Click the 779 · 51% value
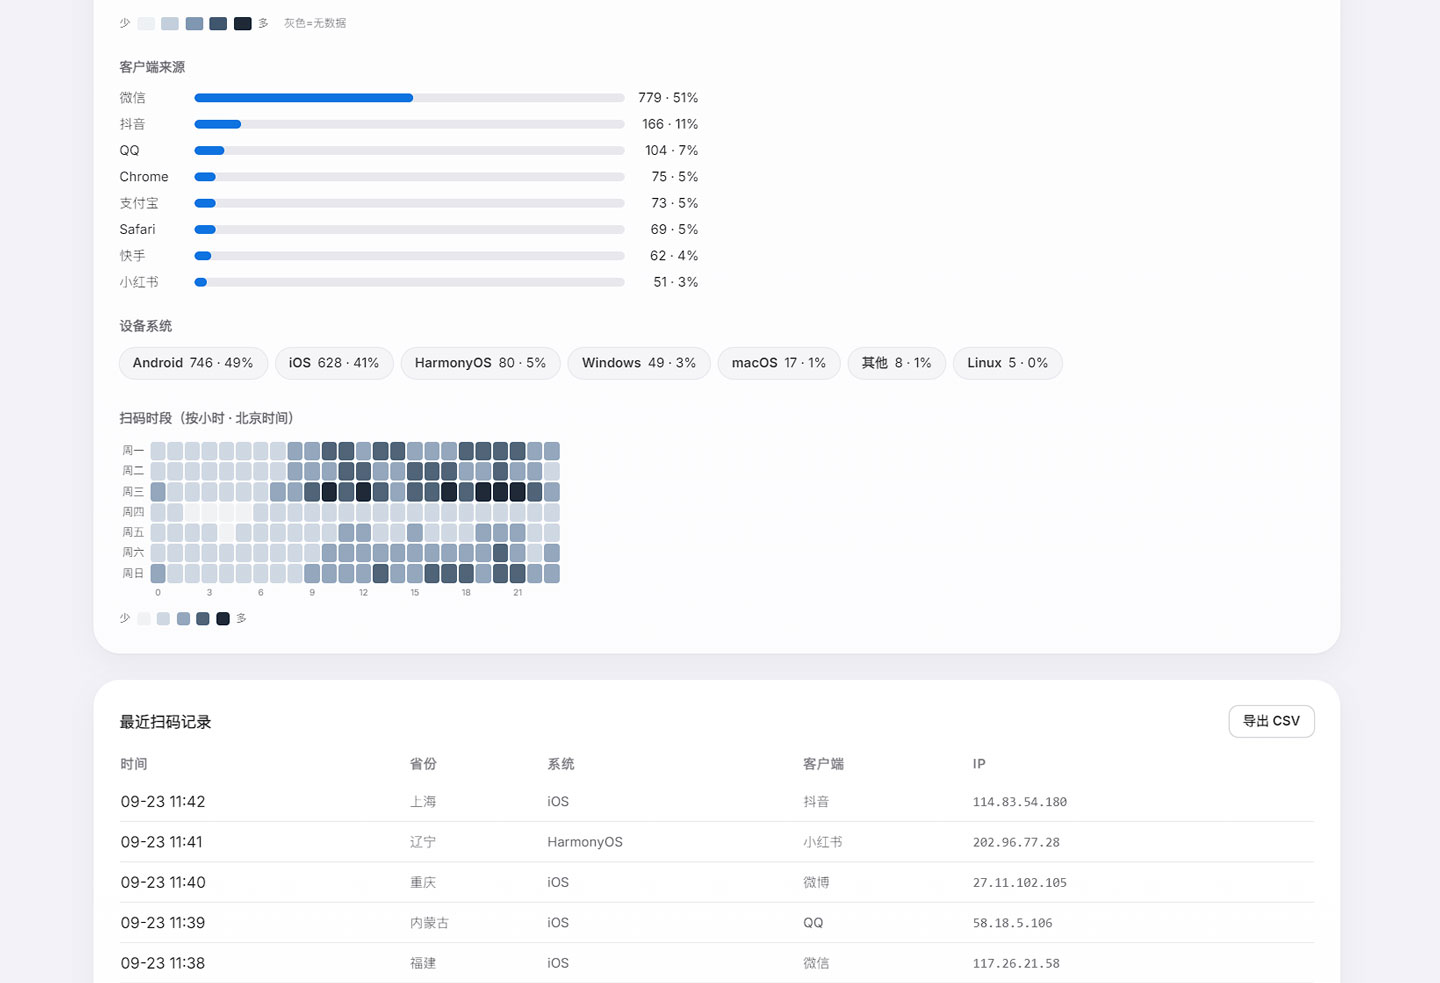 coord(668,98)
